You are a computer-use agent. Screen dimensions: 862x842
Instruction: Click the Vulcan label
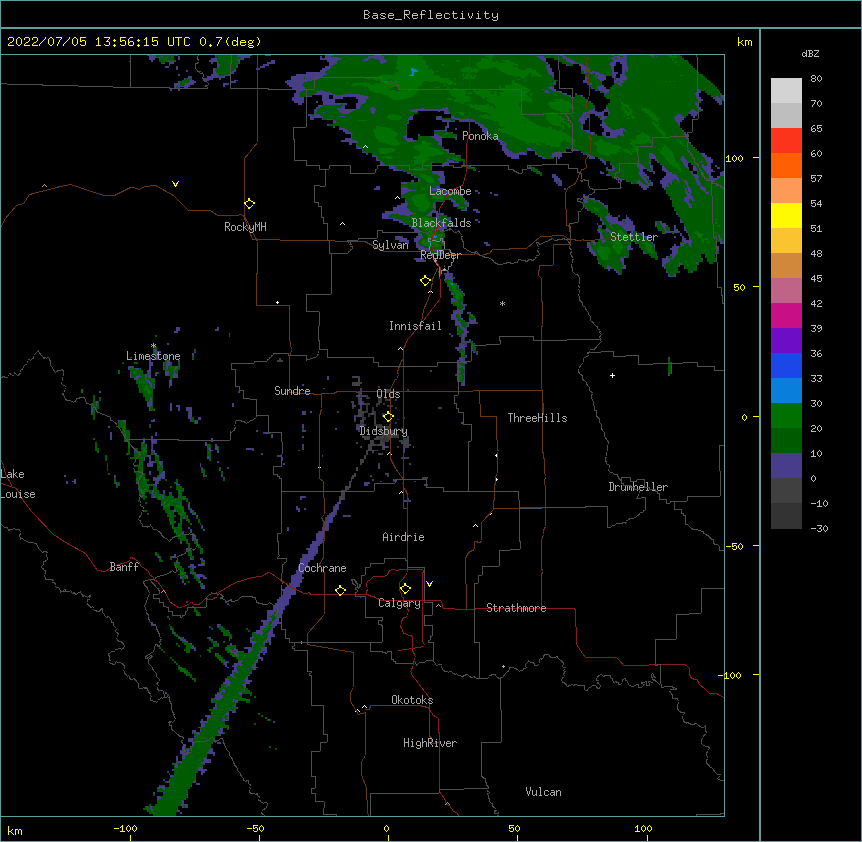pyautogui.click(x=543, y=792)
